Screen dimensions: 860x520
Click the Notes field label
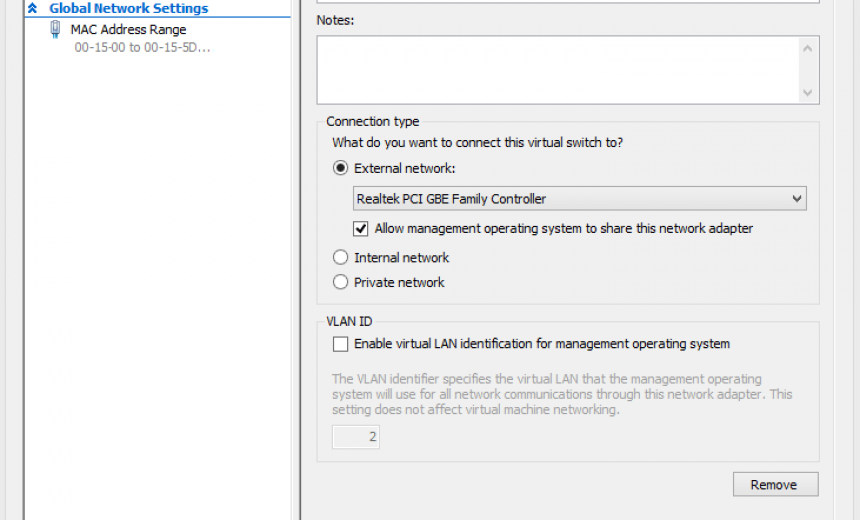click(x=335, y=20)
